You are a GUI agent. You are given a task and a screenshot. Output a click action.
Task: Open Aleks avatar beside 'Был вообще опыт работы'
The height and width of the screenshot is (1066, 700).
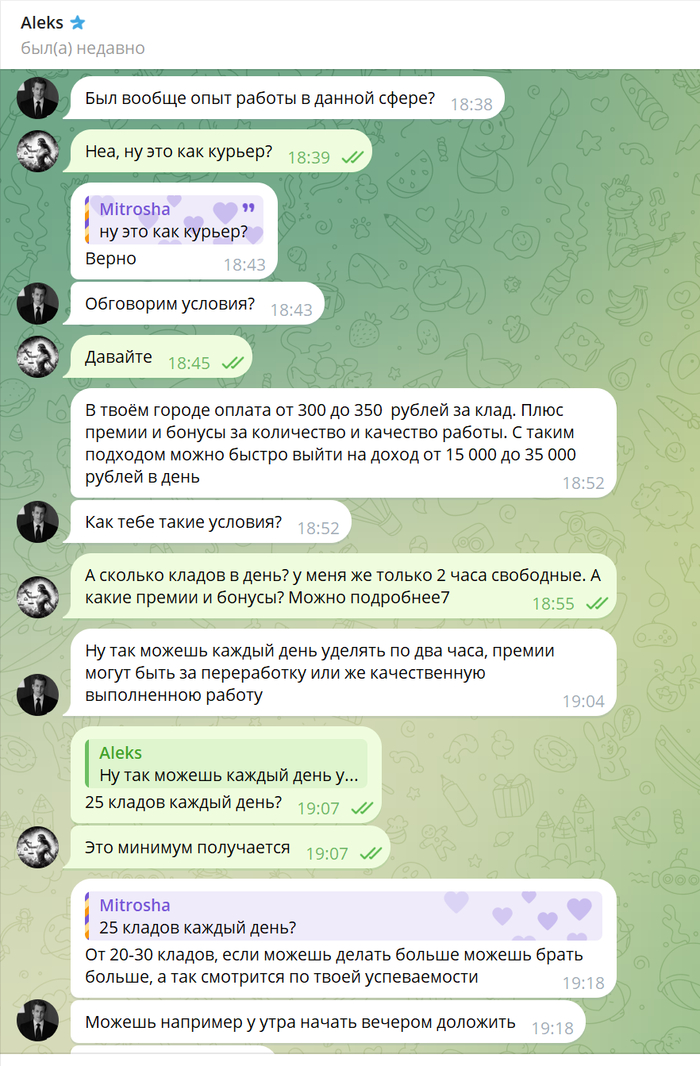(x=37, y=98)
